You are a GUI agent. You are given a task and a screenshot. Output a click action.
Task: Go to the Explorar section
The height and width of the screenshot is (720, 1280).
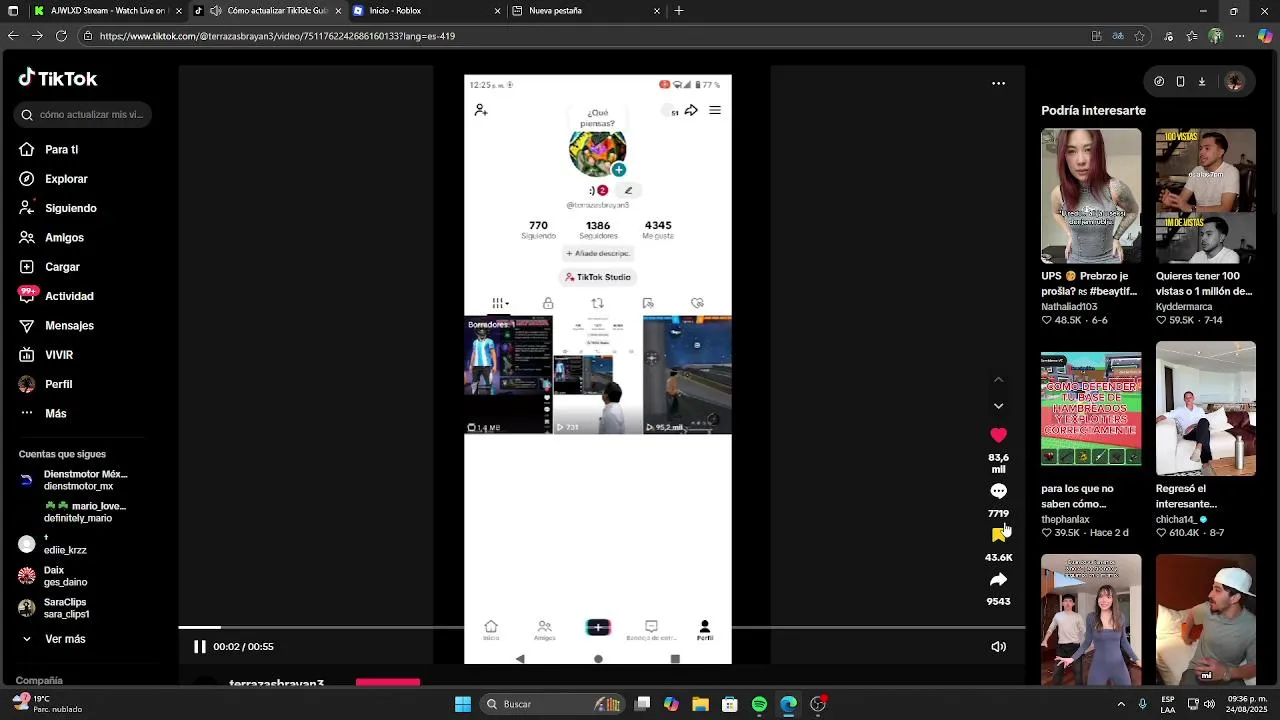(54, 179)
